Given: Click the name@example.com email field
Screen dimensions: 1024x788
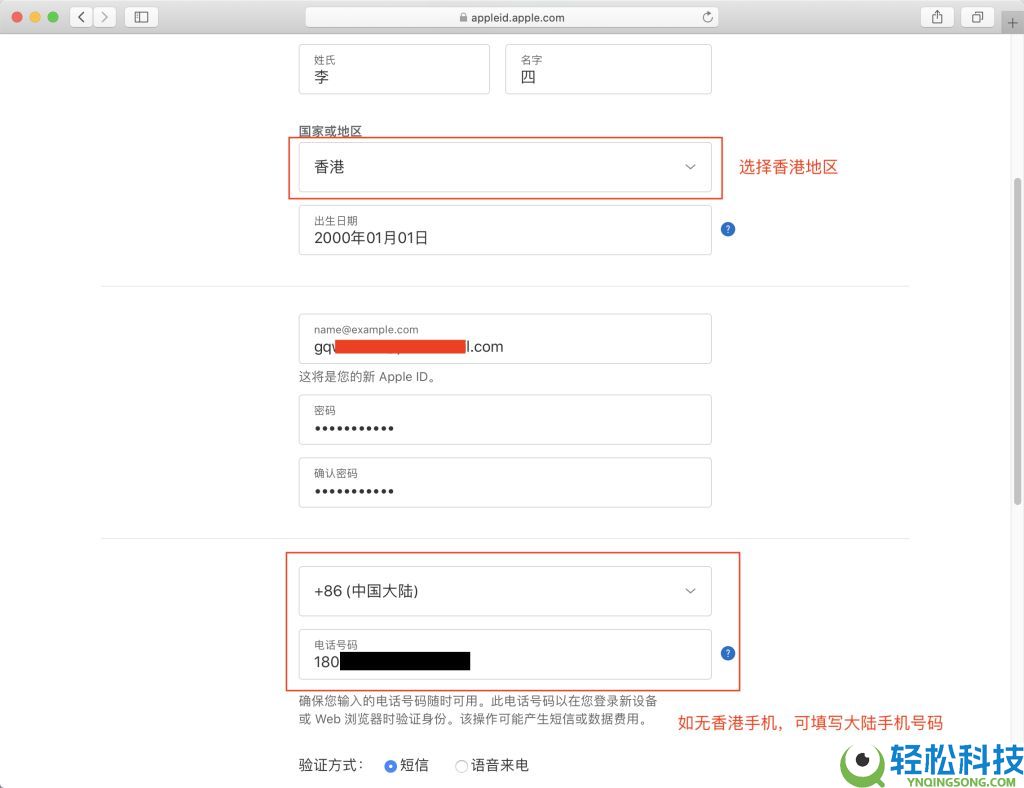Looking at the screenshot, I should [505, 339].
